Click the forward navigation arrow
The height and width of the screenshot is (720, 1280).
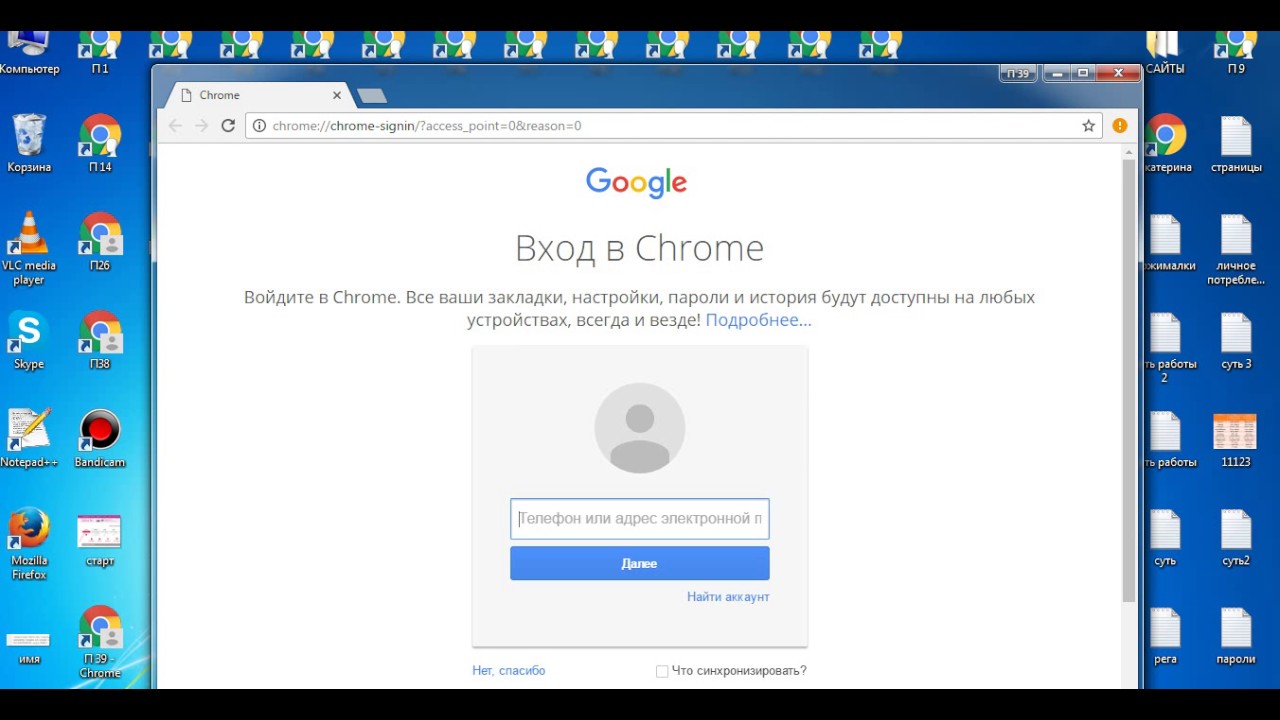point(201,126)
